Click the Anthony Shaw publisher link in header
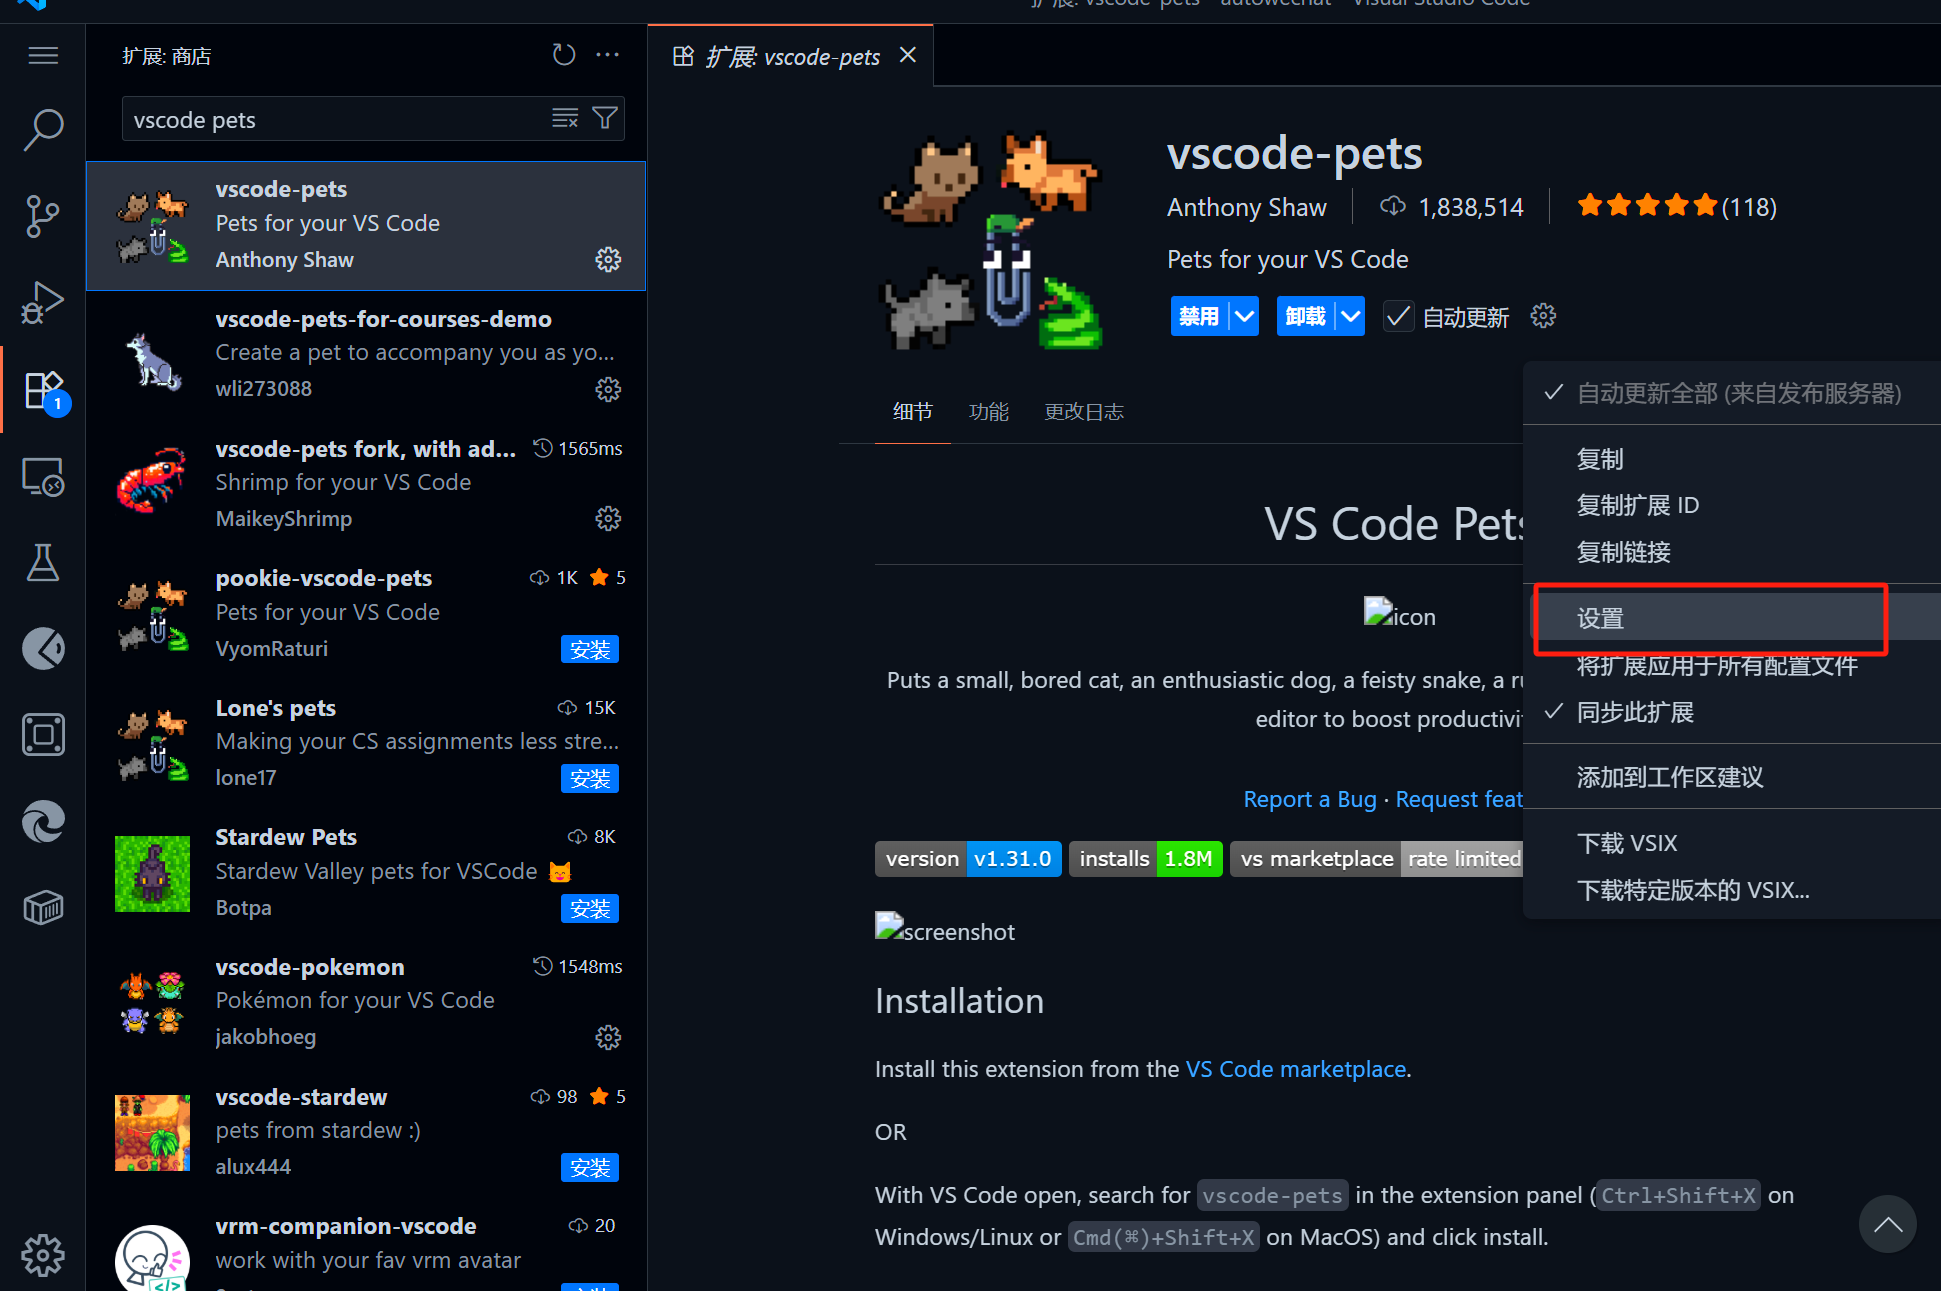Image resolution: width=1941 pixels, height=1291 pixels. pyautogui.click(x=1246, y=207)
